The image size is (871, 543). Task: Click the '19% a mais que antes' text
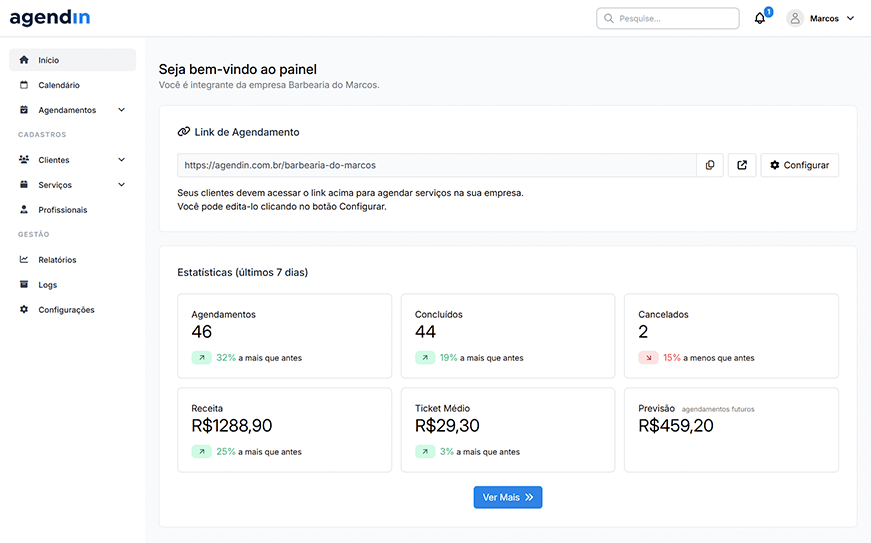click(482, 358)
